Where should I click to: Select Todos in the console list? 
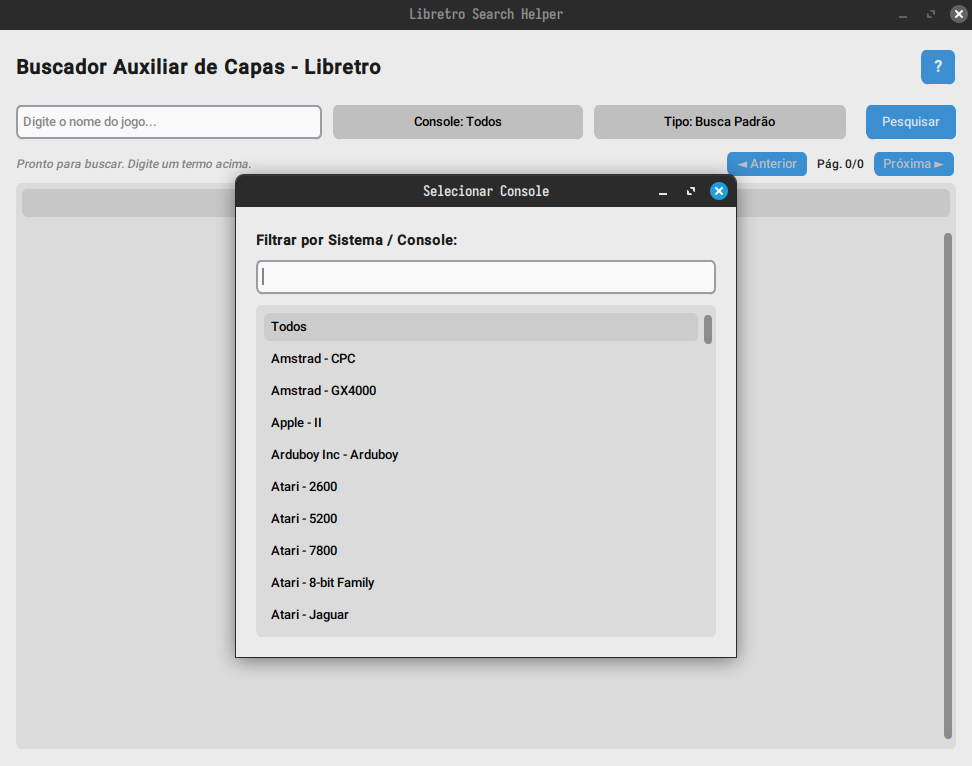(481, 327)
